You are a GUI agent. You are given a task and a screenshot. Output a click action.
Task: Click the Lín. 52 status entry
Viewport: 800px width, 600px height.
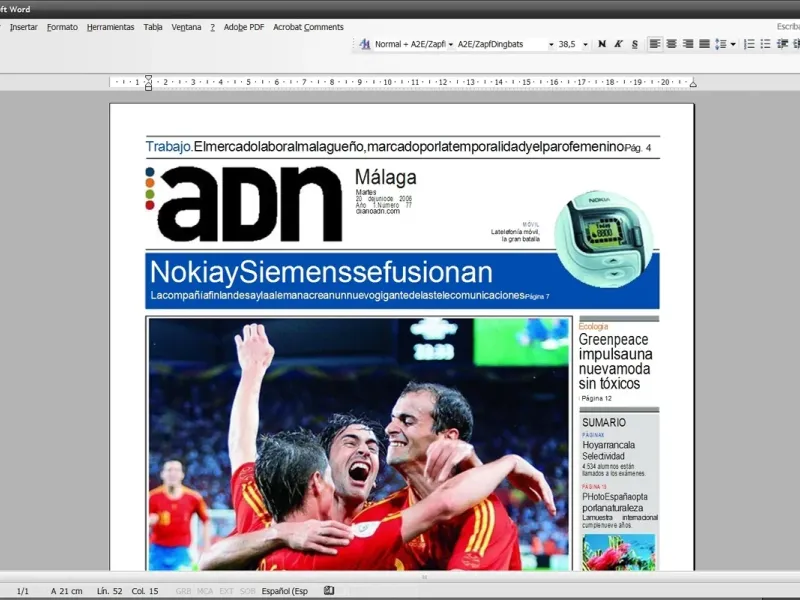110,591
